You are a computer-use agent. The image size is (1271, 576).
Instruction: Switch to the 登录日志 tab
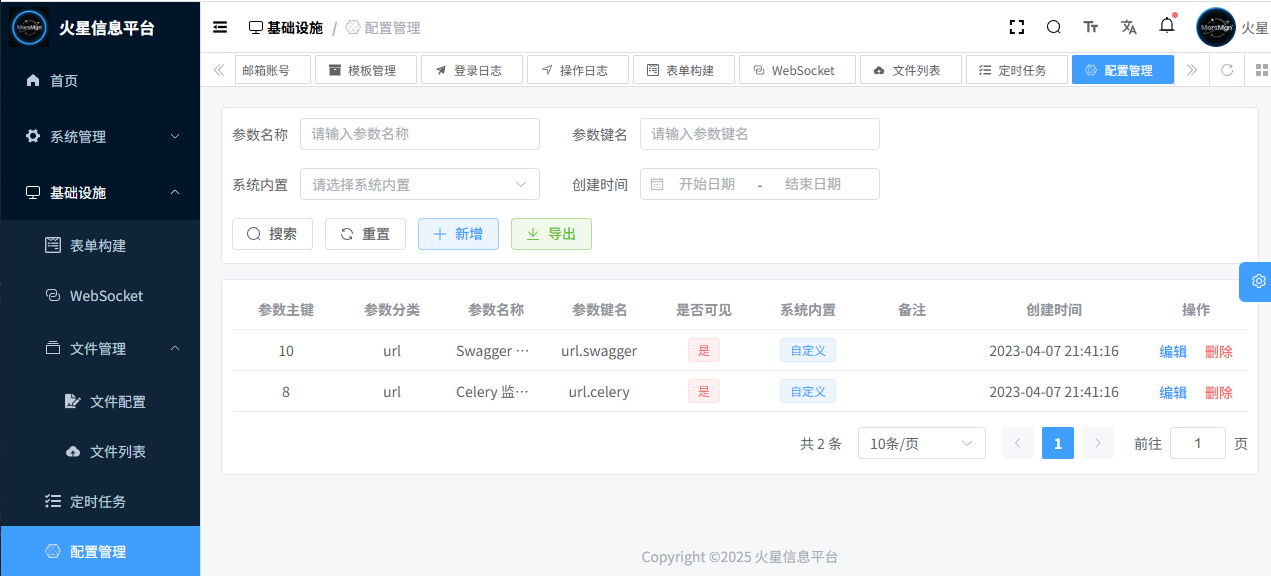(472, 70)
